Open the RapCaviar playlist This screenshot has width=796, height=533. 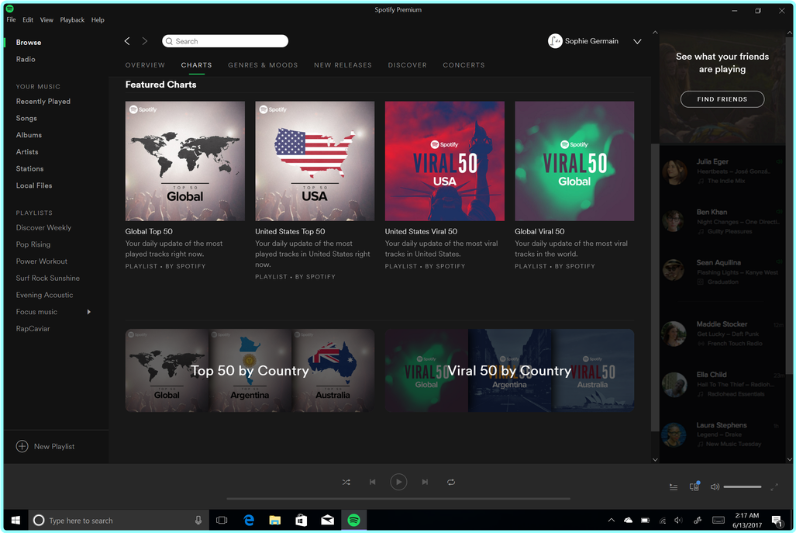point(32,328)
